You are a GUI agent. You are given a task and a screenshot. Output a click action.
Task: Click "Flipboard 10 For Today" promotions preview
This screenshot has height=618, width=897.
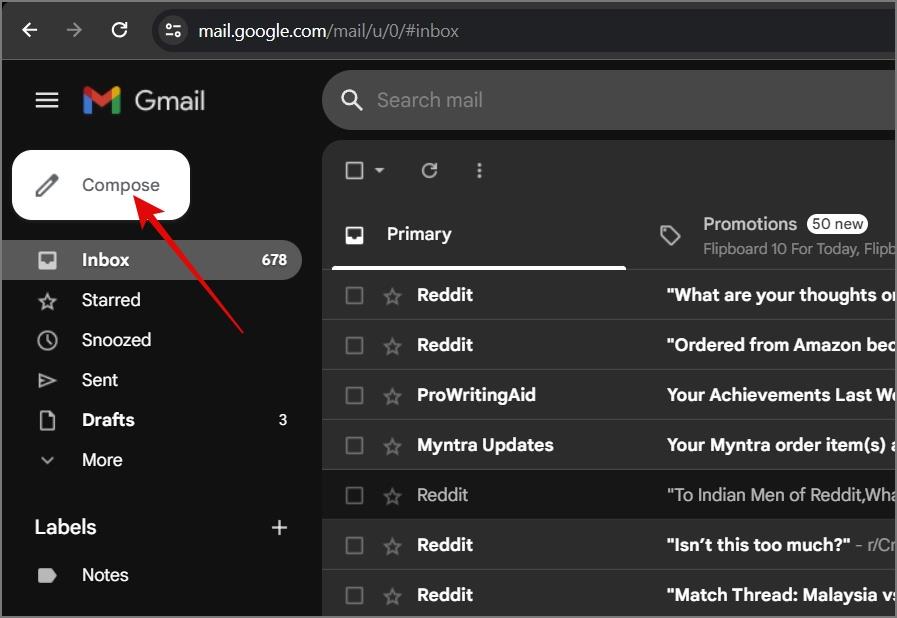point(799,249)
